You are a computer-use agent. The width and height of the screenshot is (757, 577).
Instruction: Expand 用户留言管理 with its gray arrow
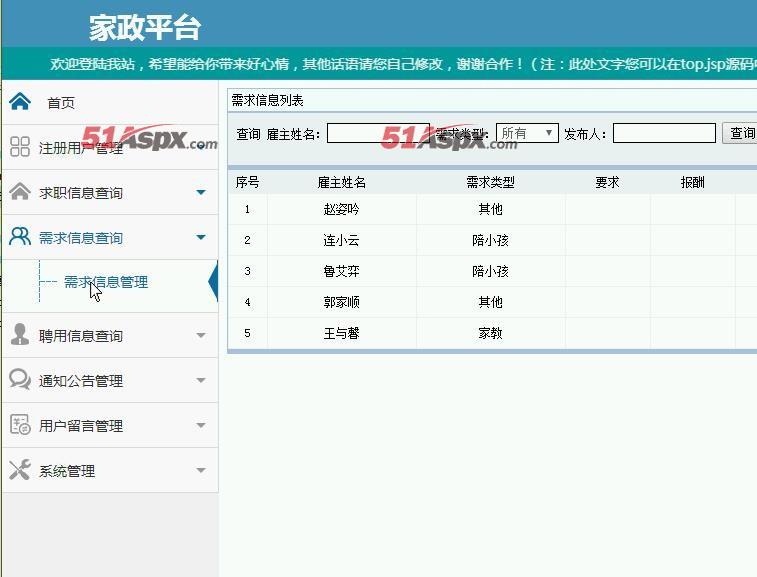tap(201, 425)
